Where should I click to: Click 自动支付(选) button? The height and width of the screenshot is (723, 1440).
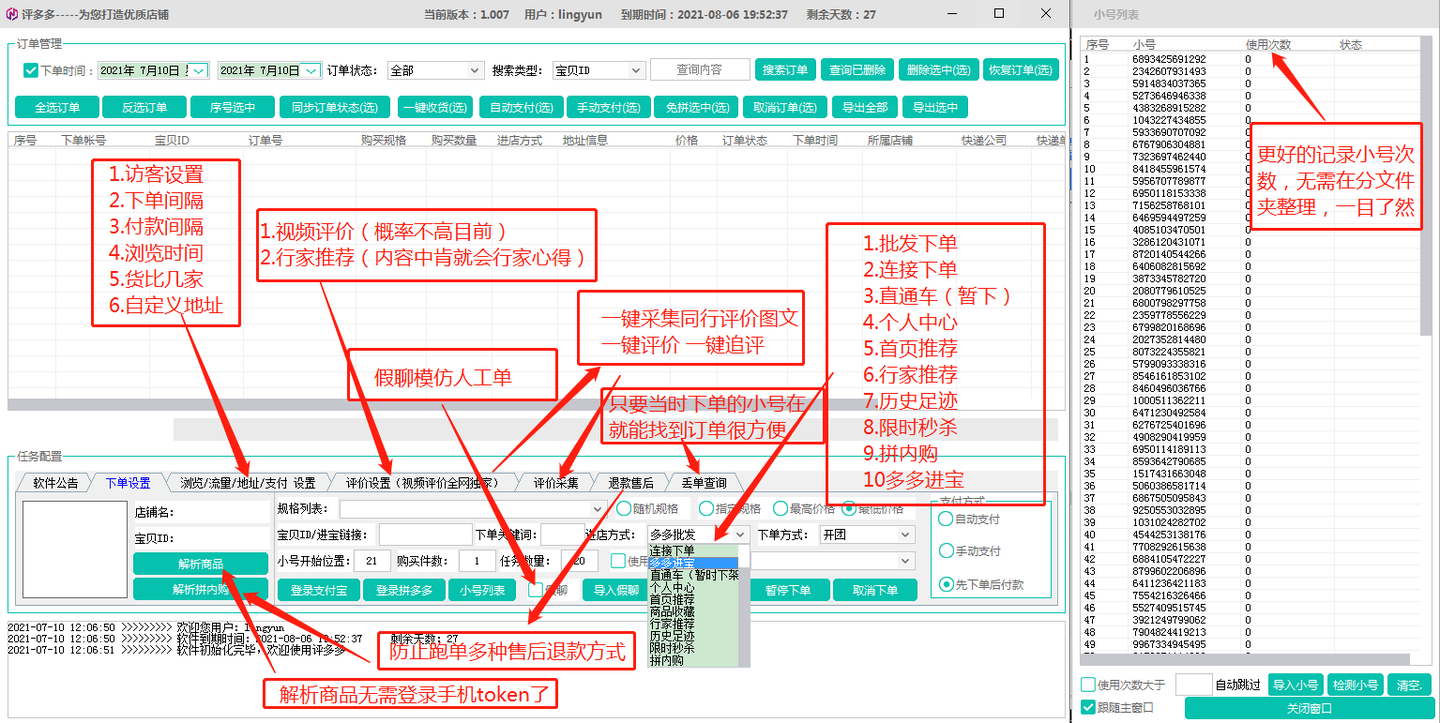pyautogui.click(x=520, y=107)
